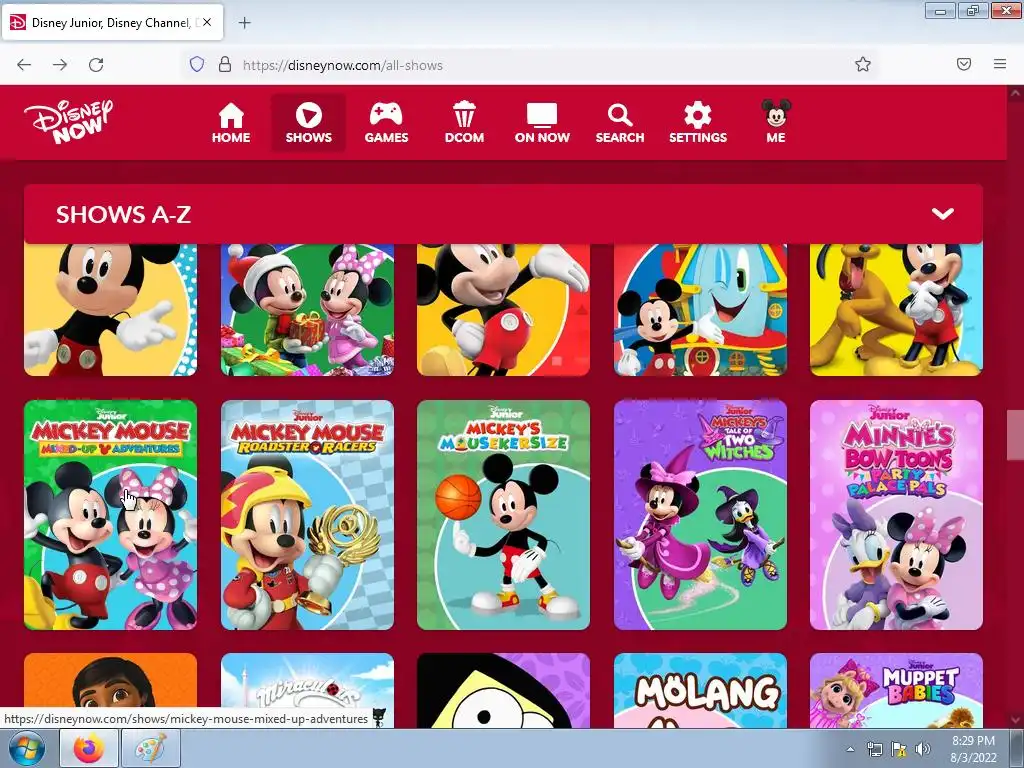Viewport: 1024px width, 768px height.
Task: Open the Muppet Babies show tile
Action: [896, 690]
